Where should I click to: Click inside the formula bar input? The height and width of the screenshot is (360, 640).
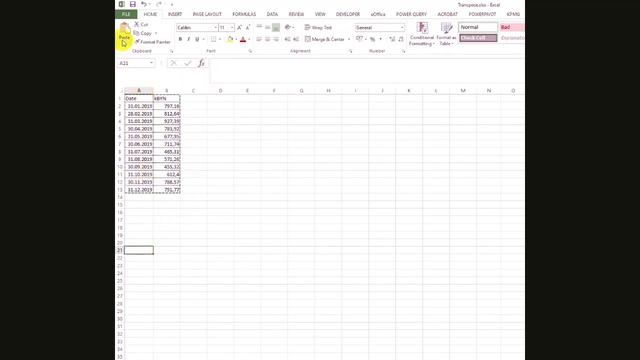pyautogui.click(x=367, y=71)
